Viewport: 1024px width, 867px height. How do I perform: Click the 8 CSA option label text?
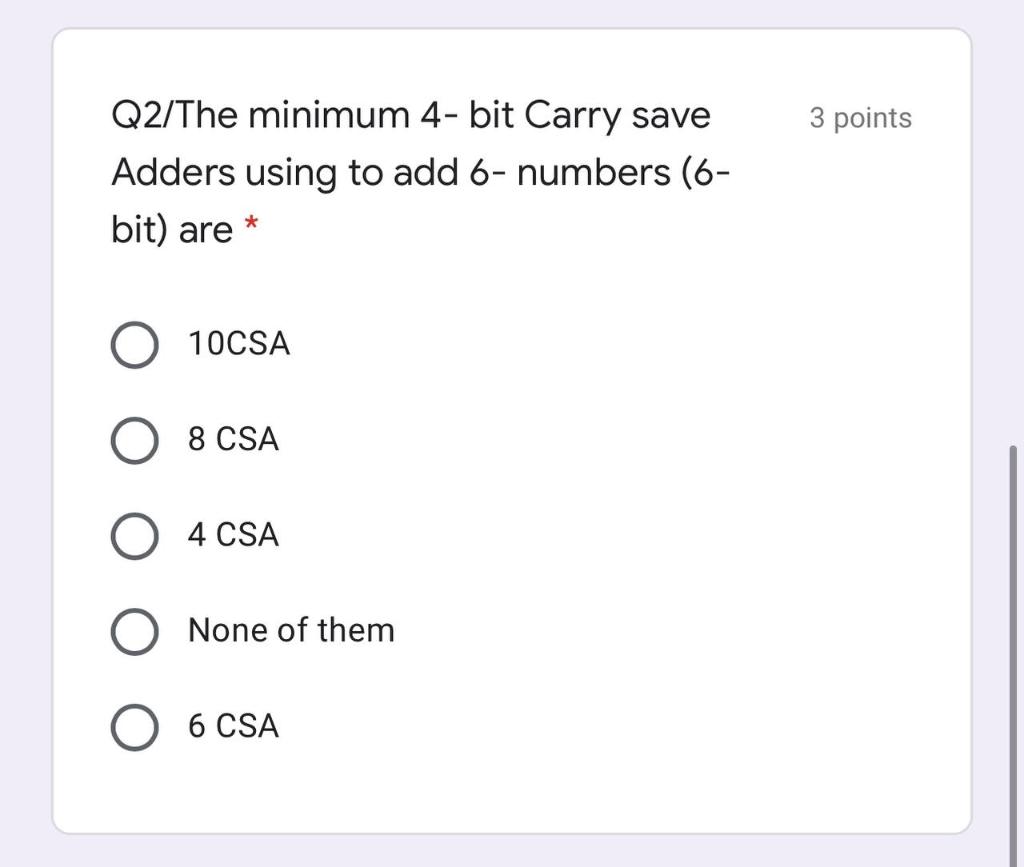(x=232, y=440)
